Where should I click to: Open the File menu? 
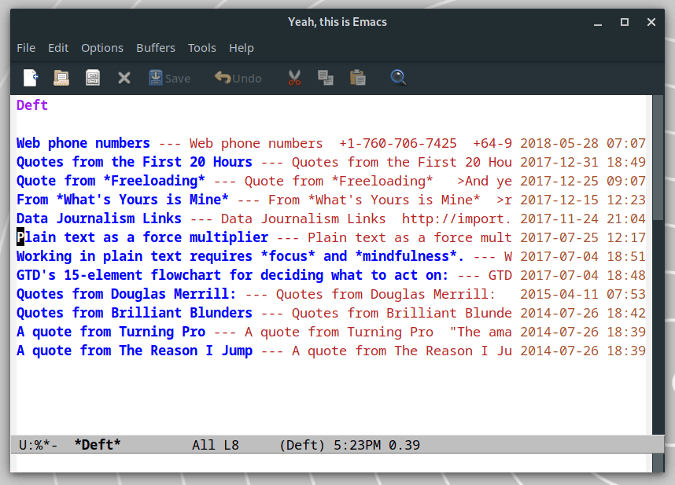click(x=26, y=48)
